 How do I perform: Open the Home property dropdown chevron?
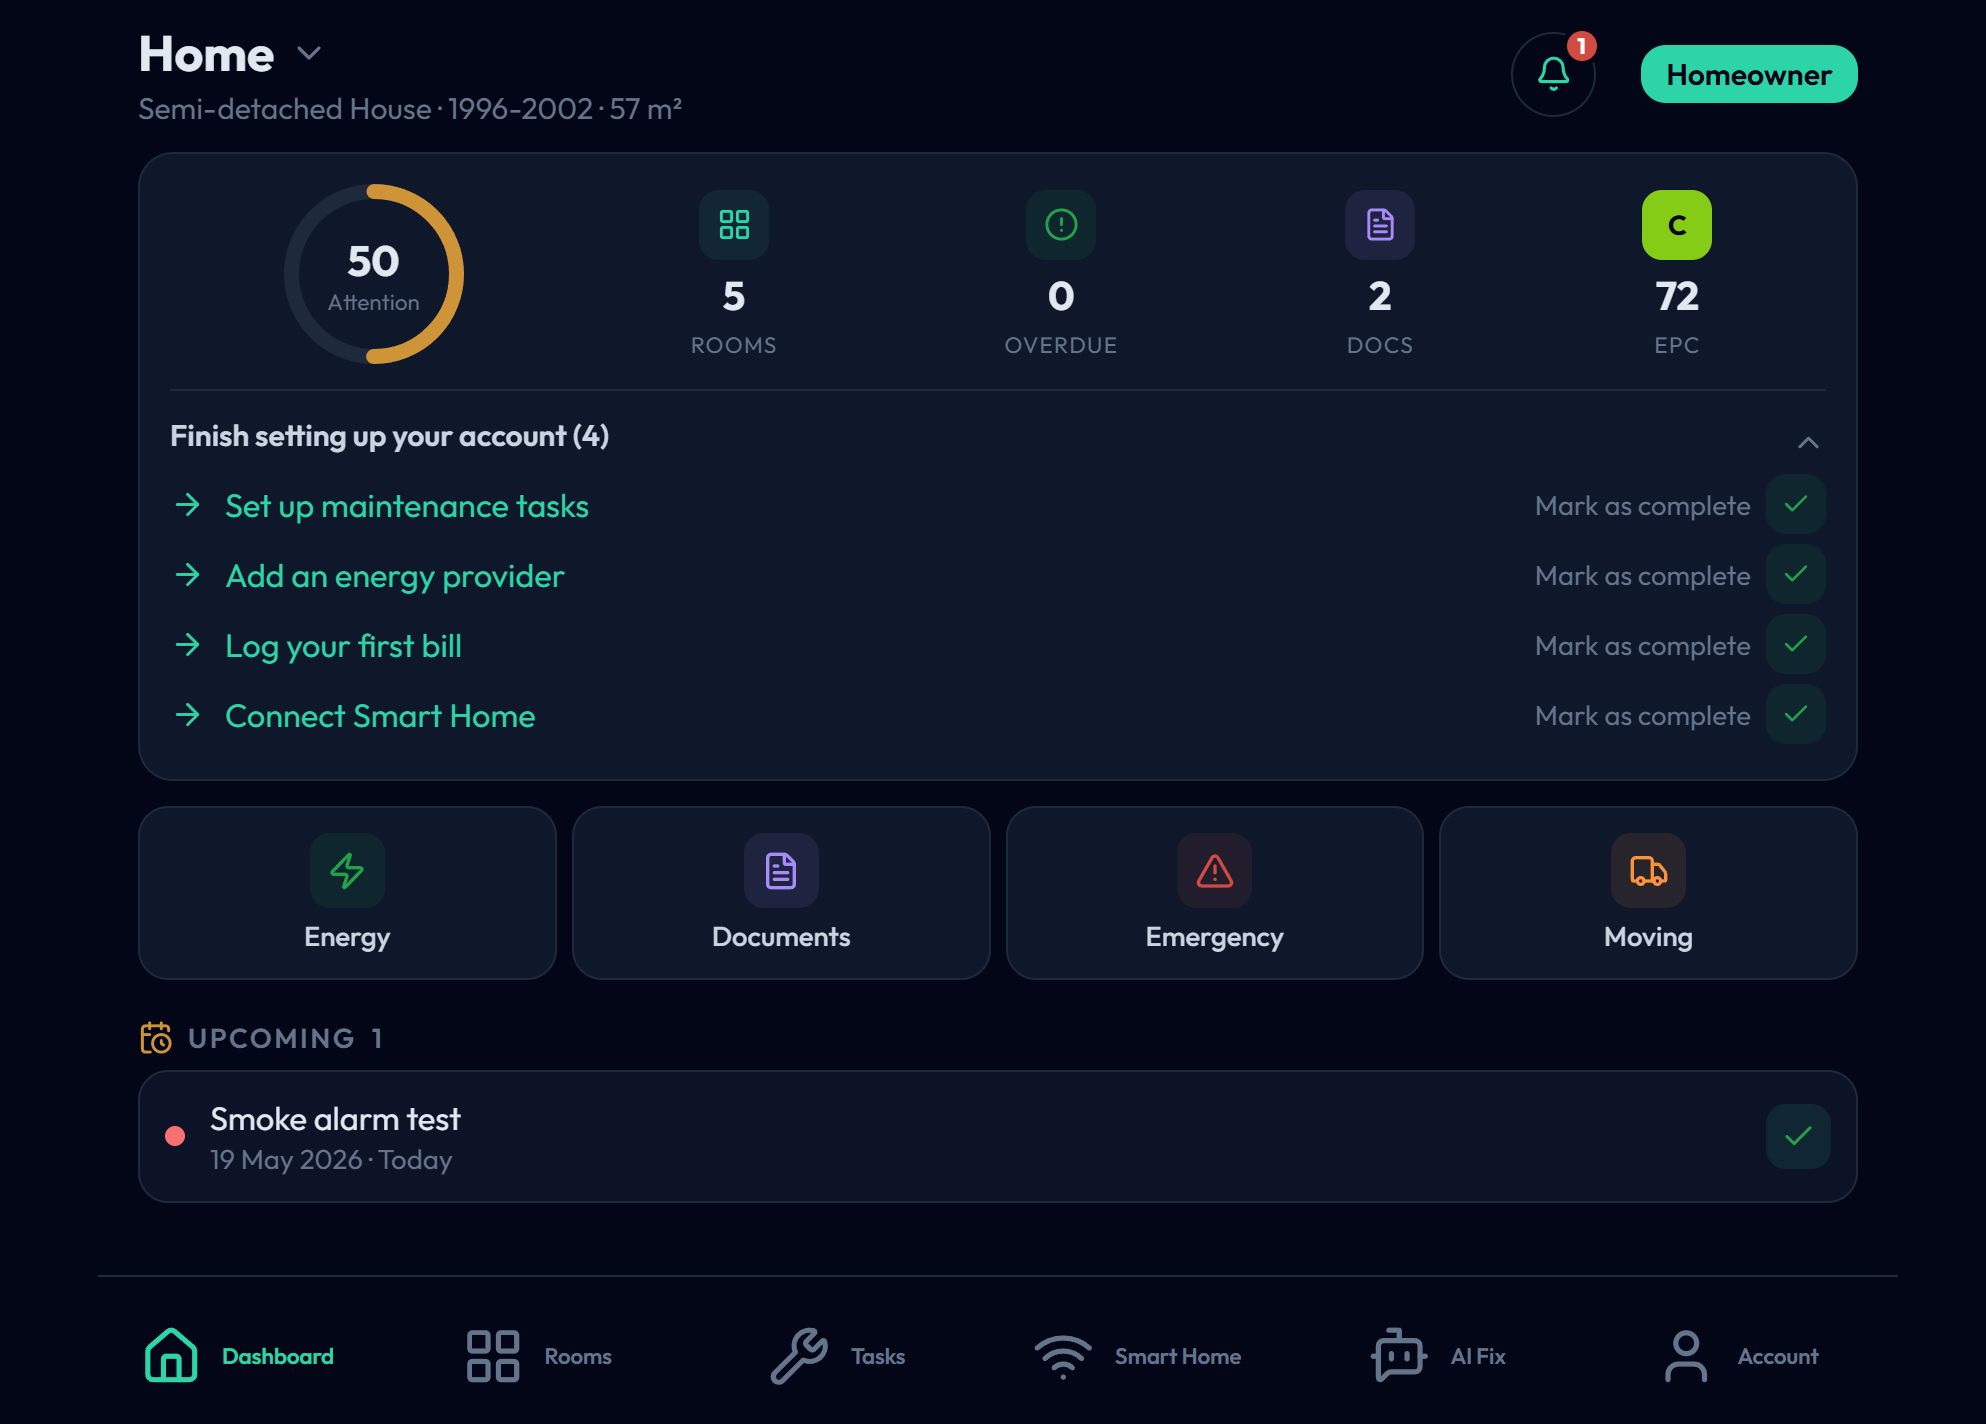coord(310,53)
